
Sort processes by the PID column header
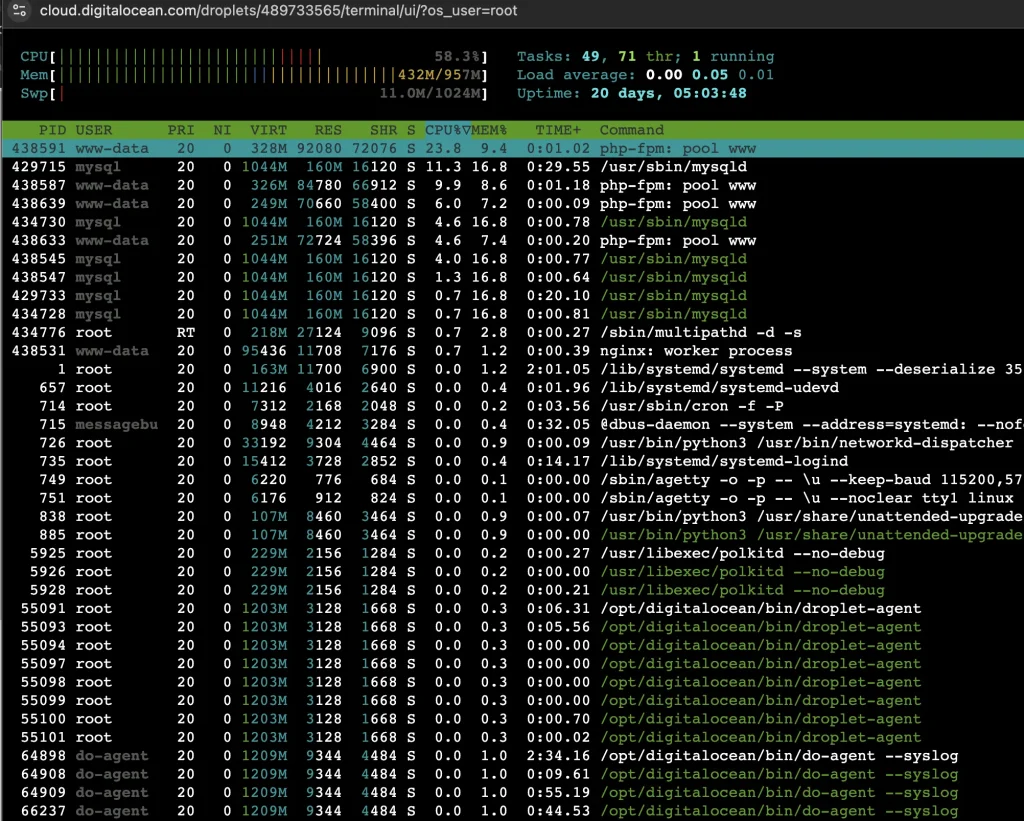[52, 130]
